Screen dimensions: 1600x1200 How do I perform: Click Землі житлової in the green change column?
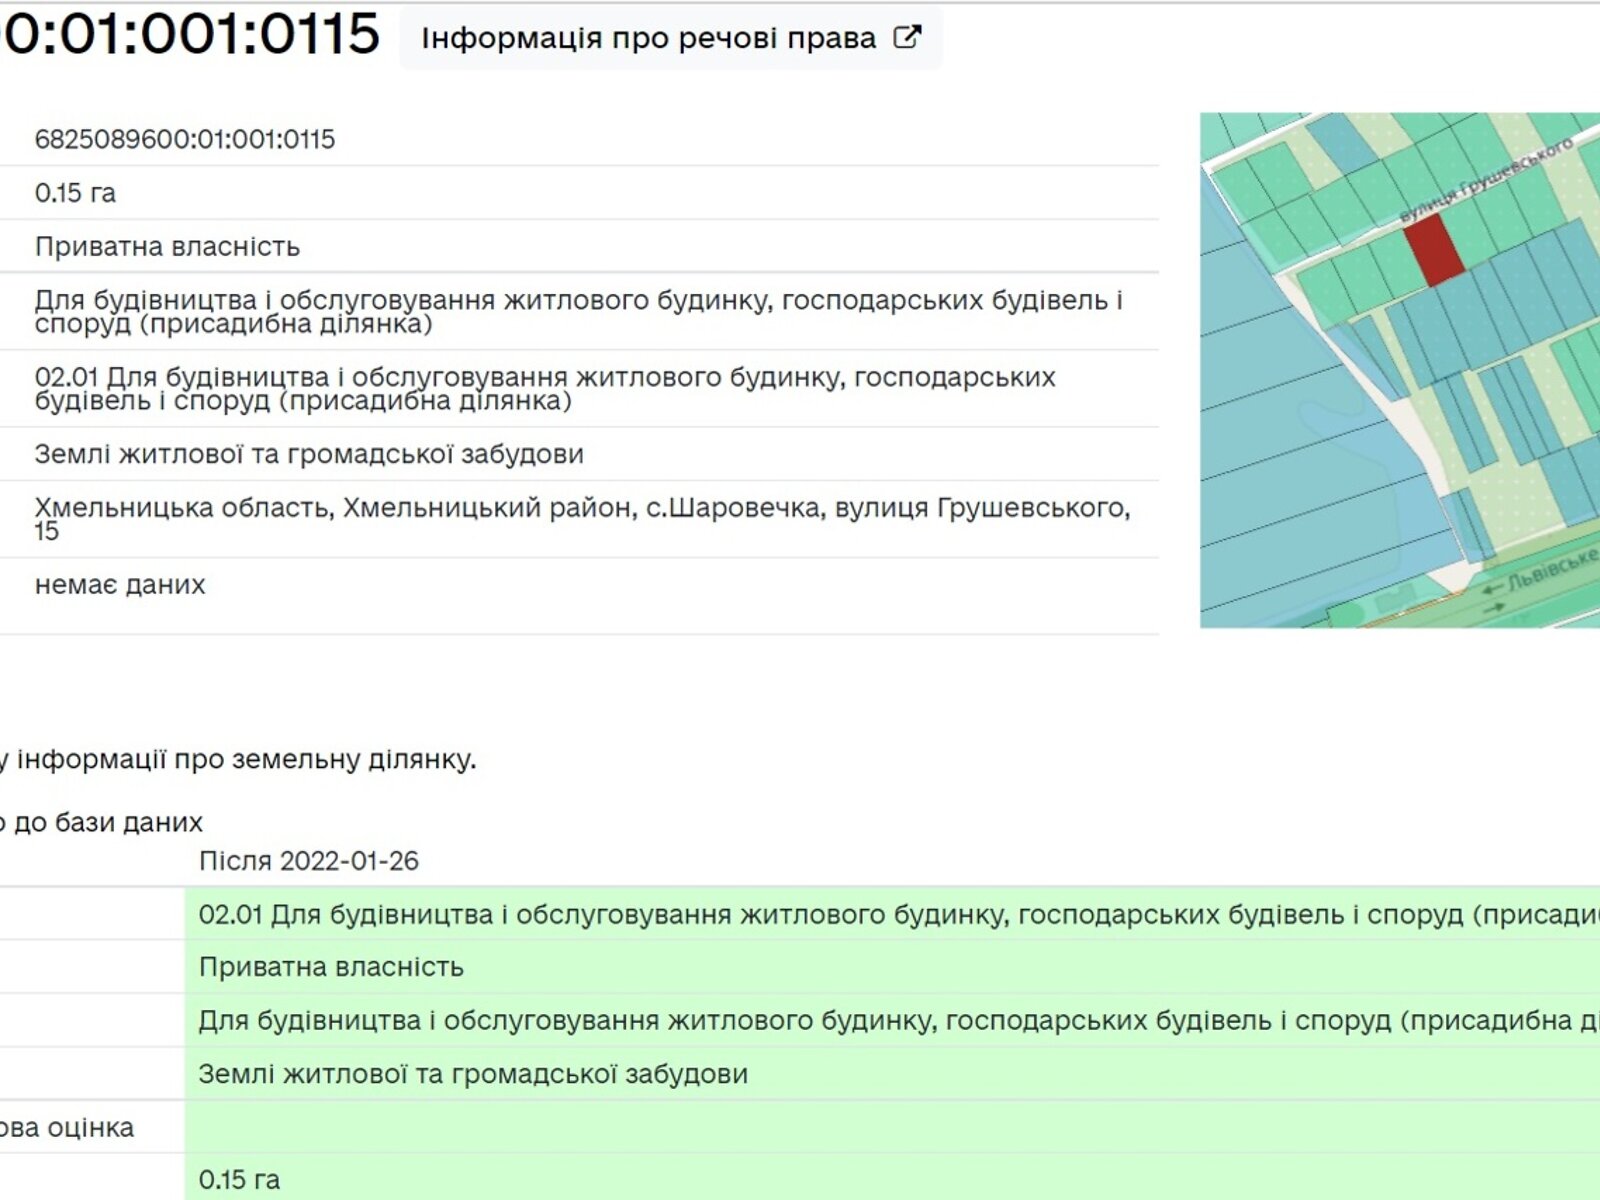(x=473, y=1074)
